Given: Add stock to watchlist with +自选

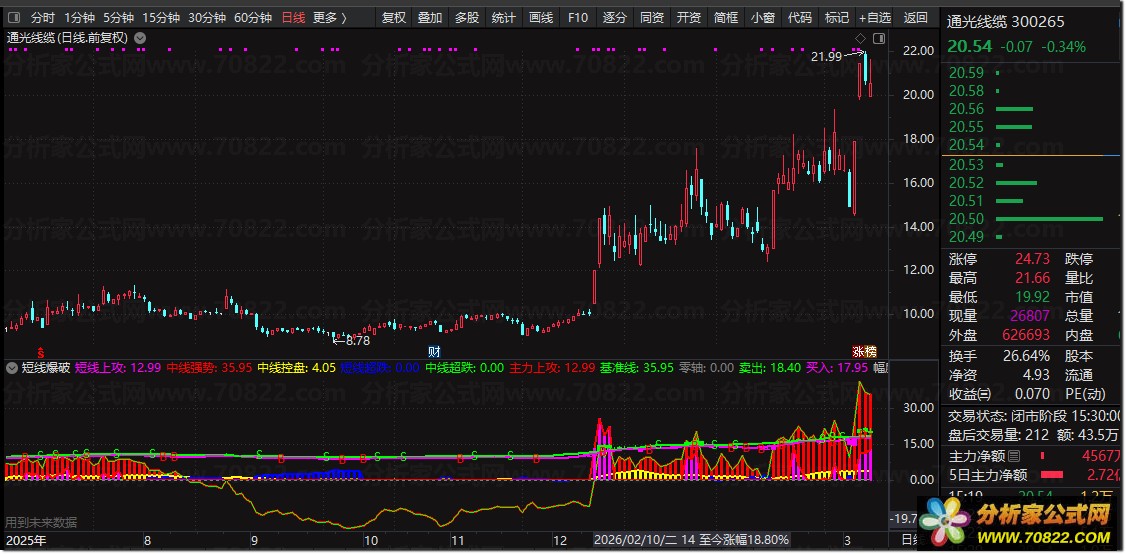Looking at the screenshot, I should pos(874,17).
